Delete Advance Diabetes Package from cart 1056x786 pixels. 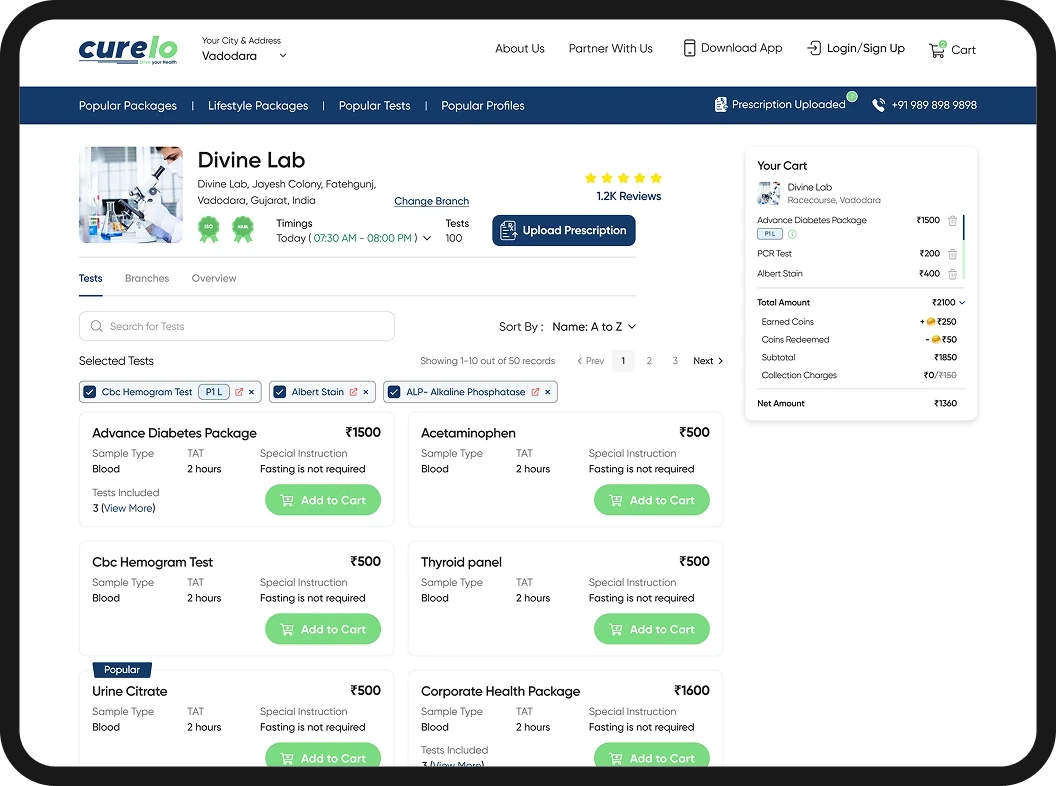click(x=952, y=221)
